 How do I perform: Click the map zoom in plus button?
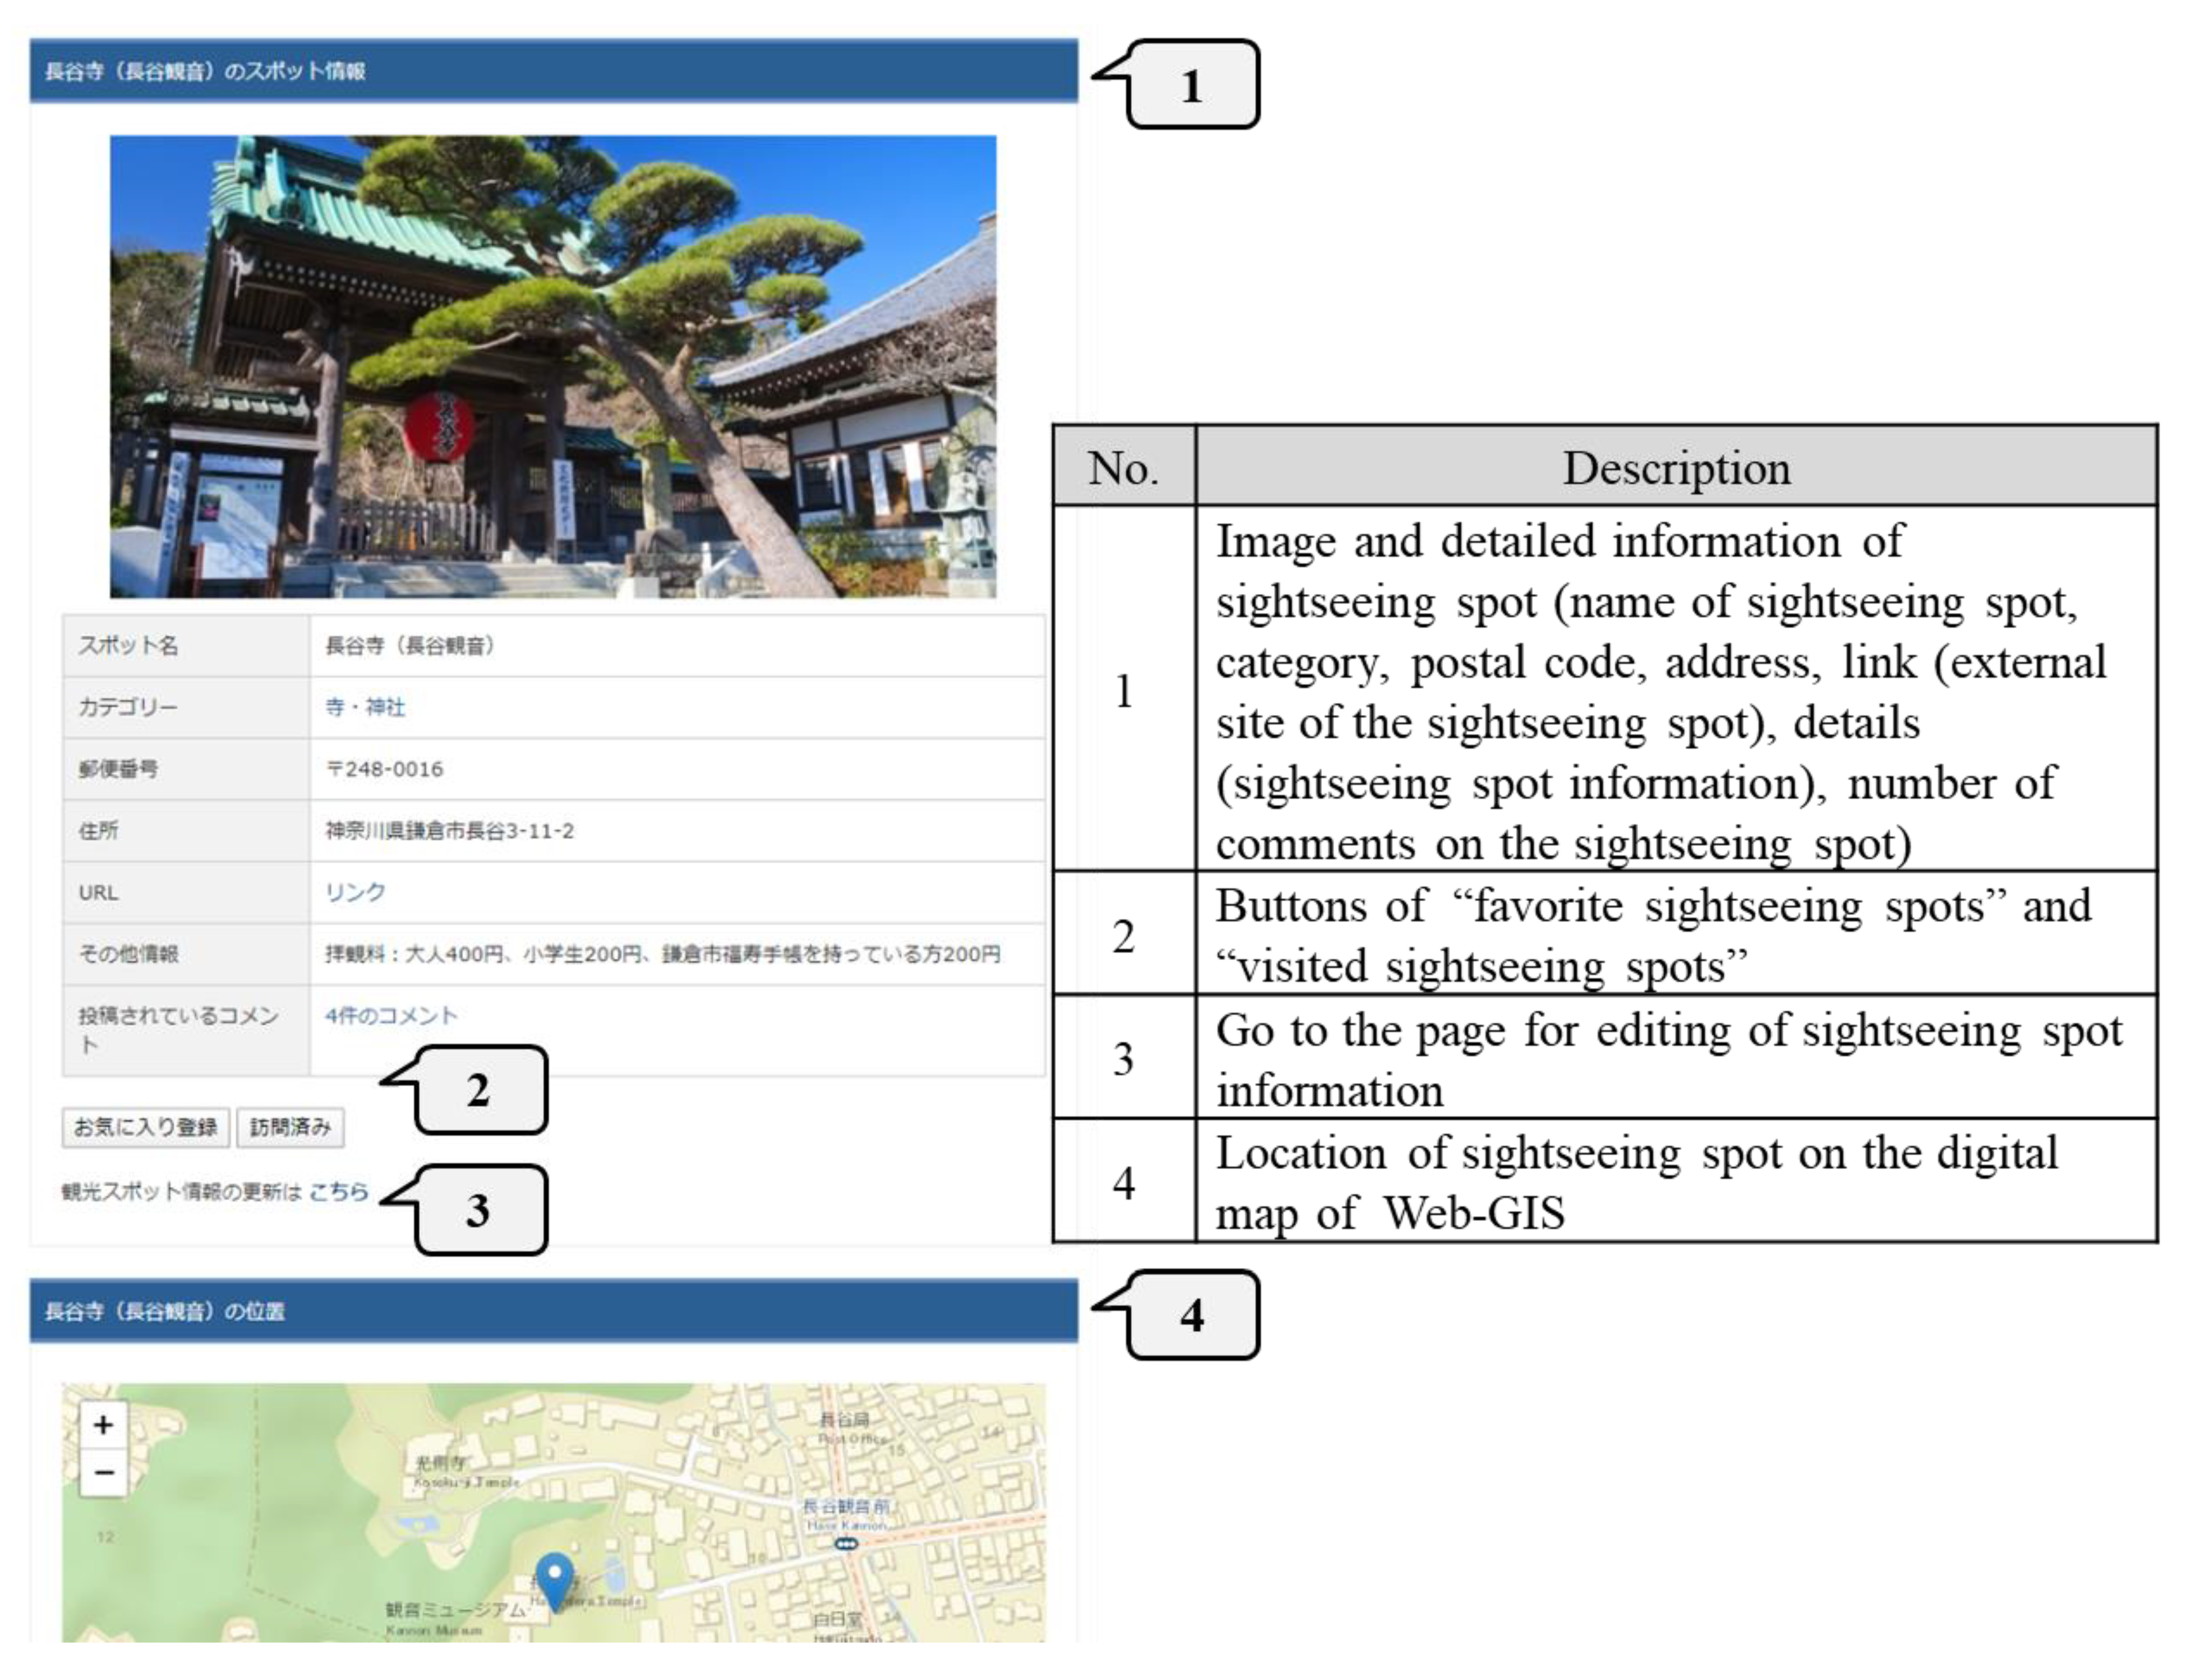tap(103, 1425)
